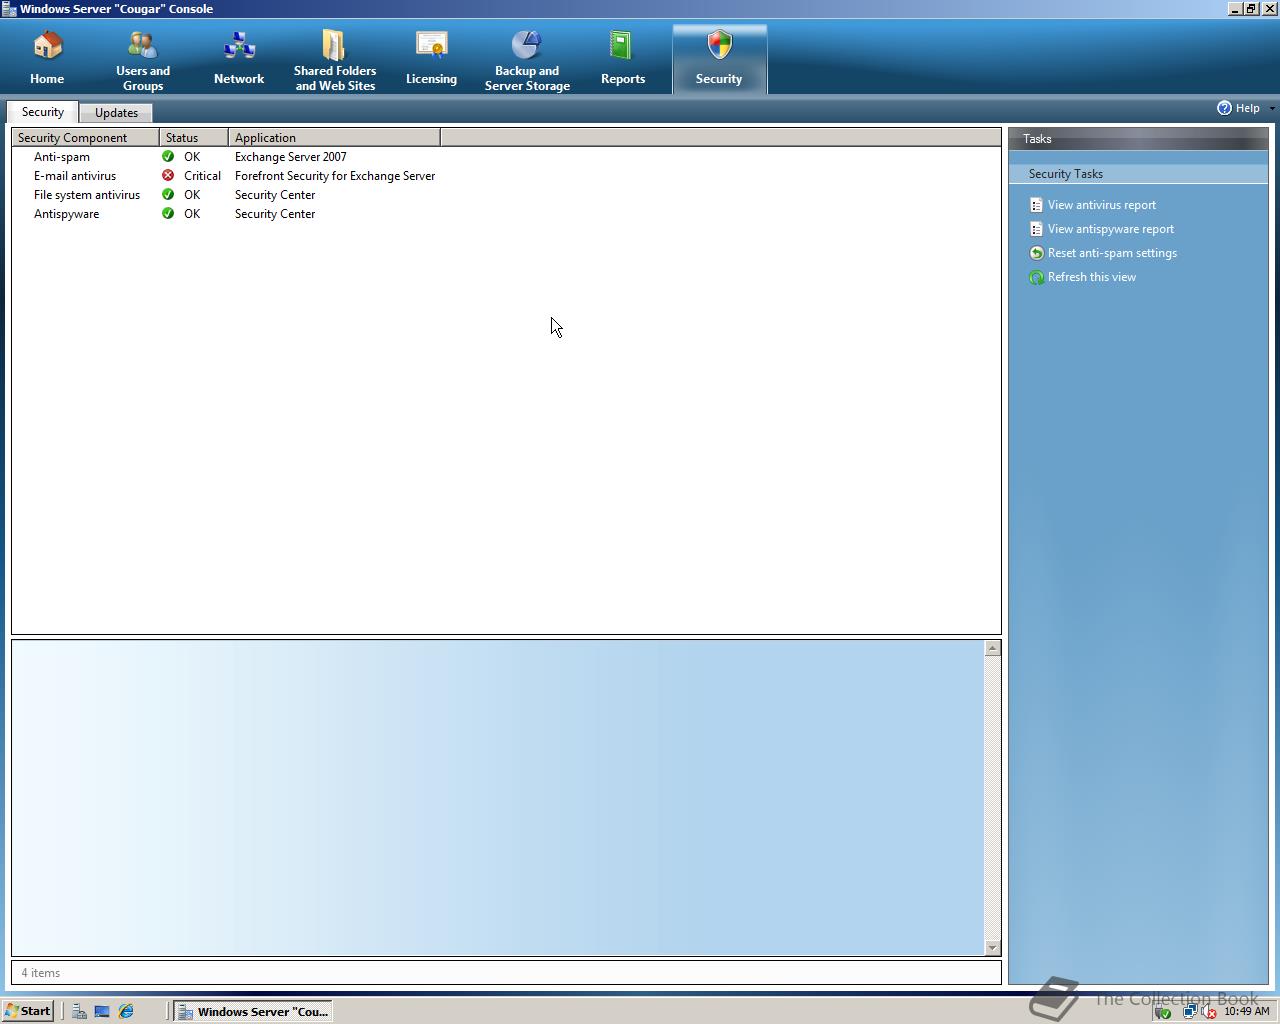Screen dimensions: 1280x1024
Task: Select the E-mail antivirus row
Action: click(506, 176)
